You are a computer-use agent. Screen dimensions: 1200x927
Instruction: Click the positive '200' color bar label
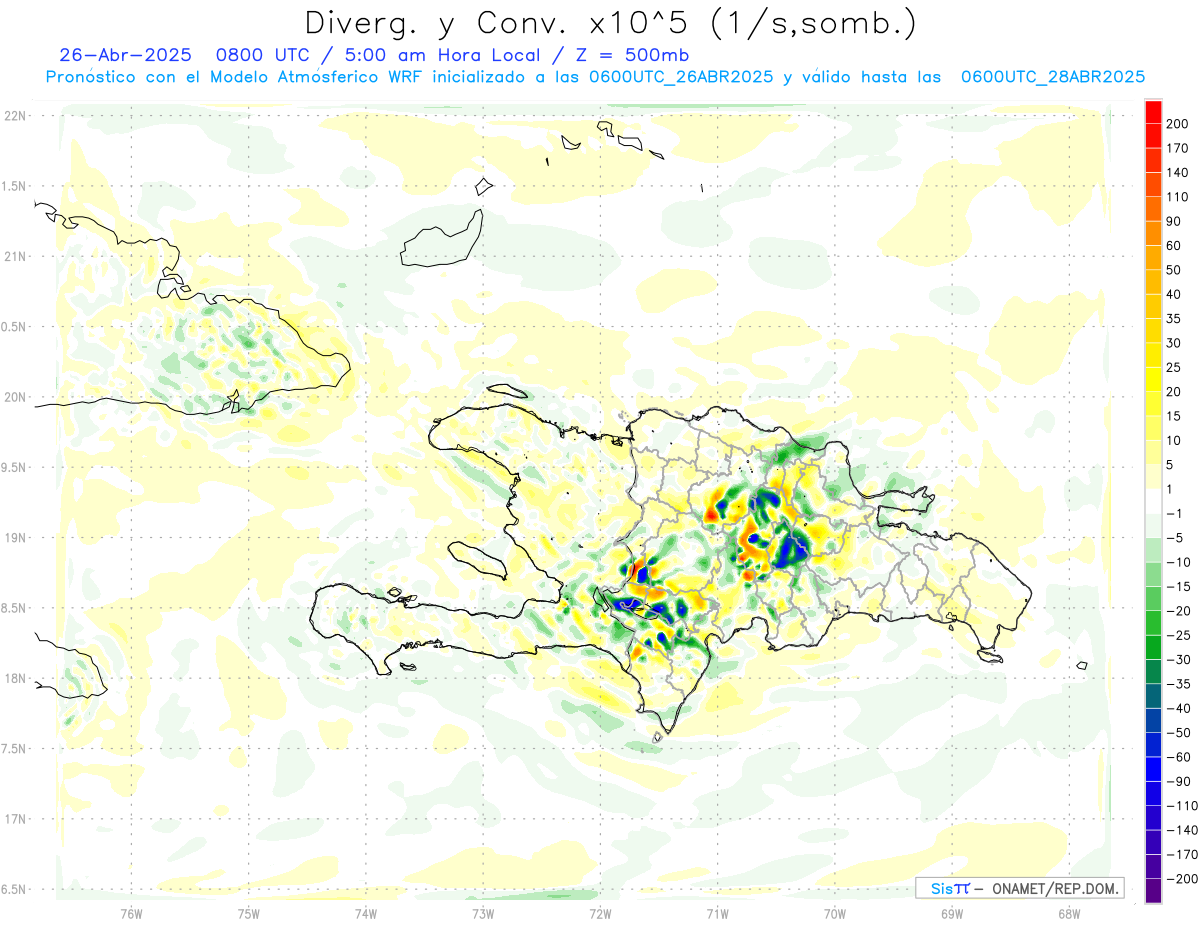tap(1178, 124)
